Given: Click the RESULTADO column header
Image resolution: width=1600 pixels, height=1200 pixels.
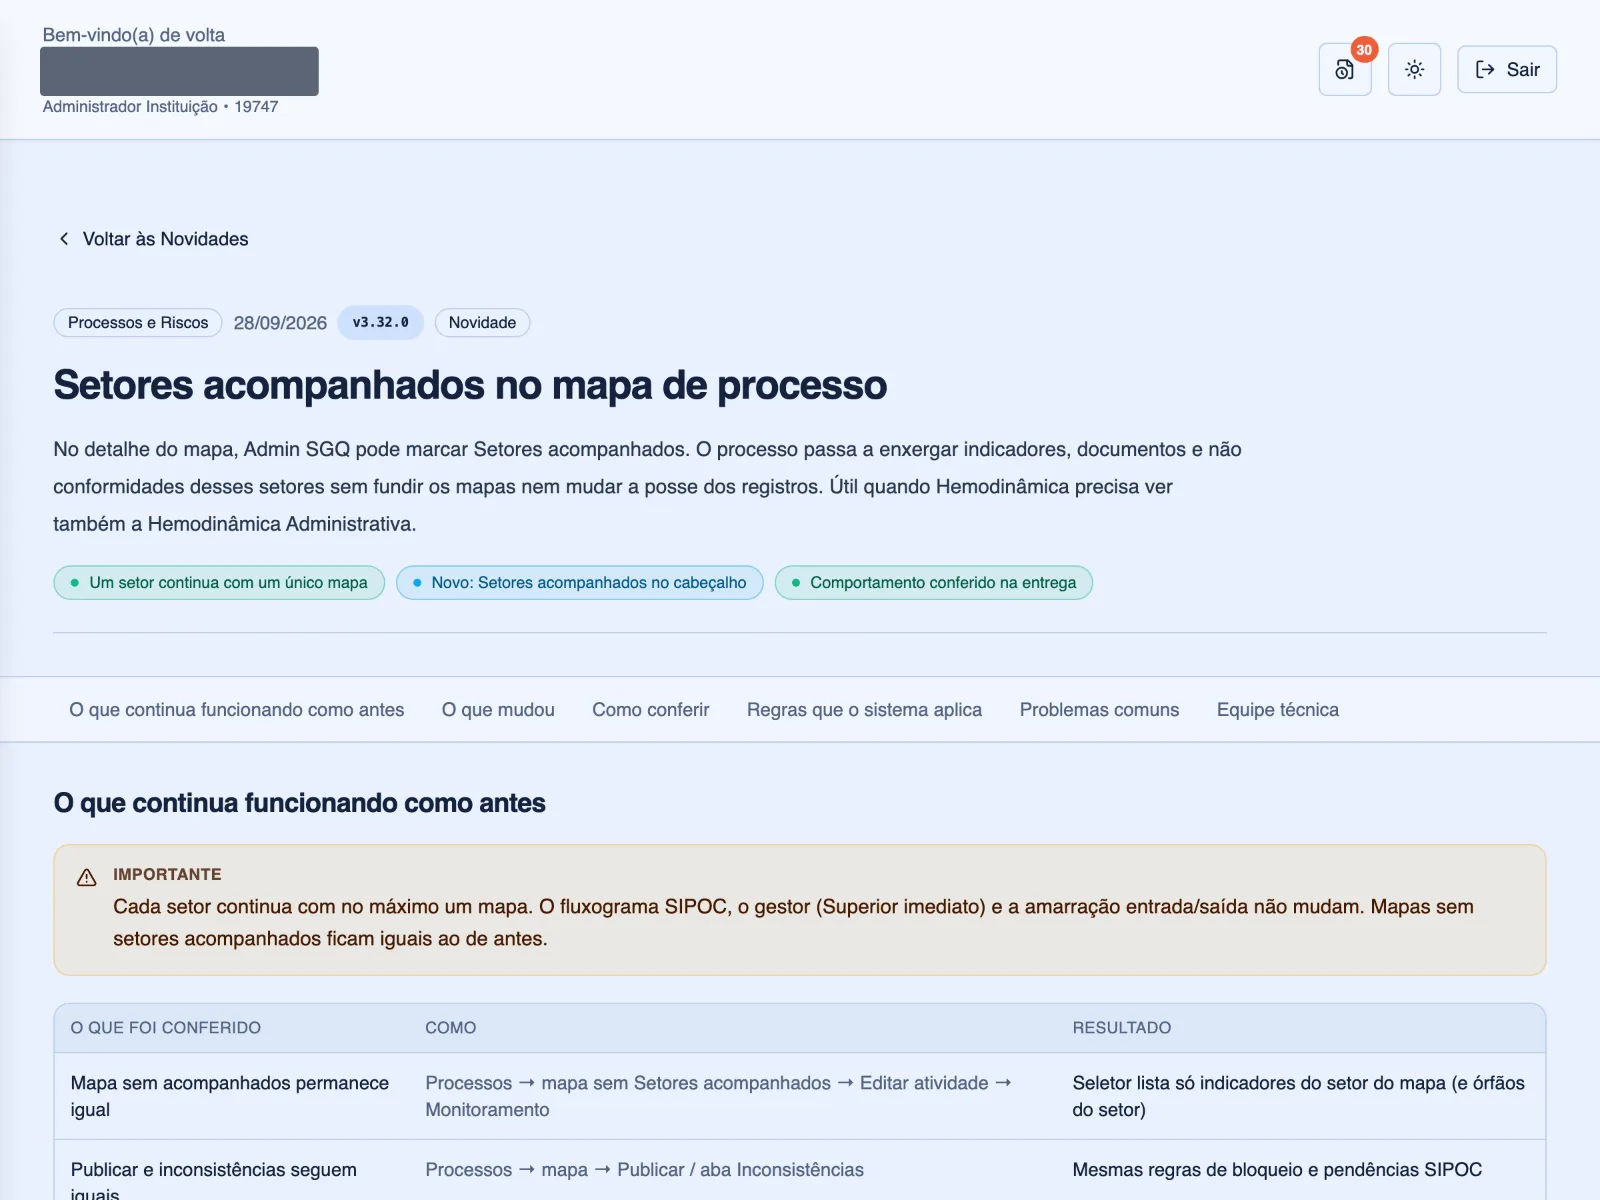Looking at the screenshot, I should (1122, 1028).
